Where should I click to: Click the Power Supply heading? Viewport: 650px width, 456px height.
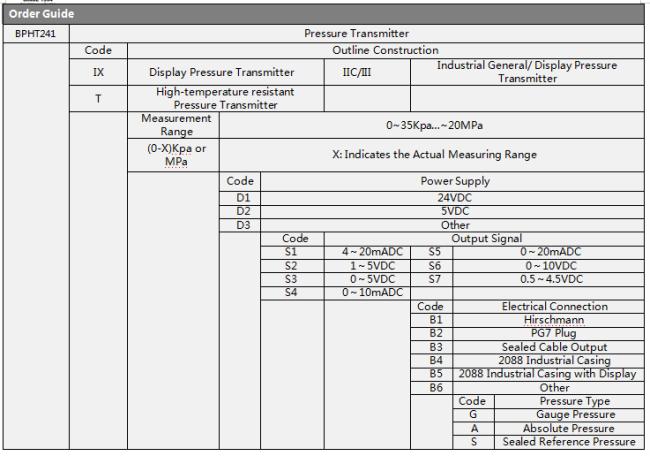(452, 184)
